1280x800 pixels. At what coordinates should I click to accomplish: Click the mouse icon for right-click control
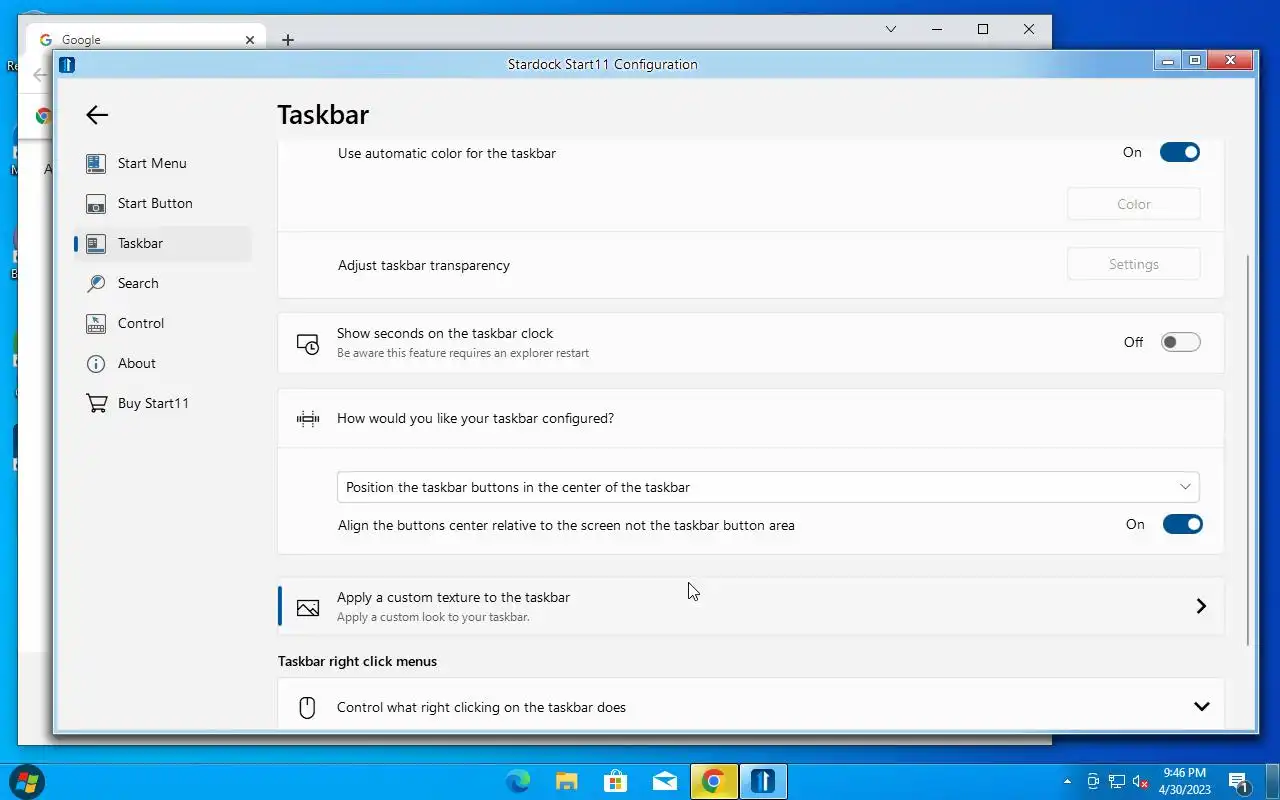click(x=308, y=707)
